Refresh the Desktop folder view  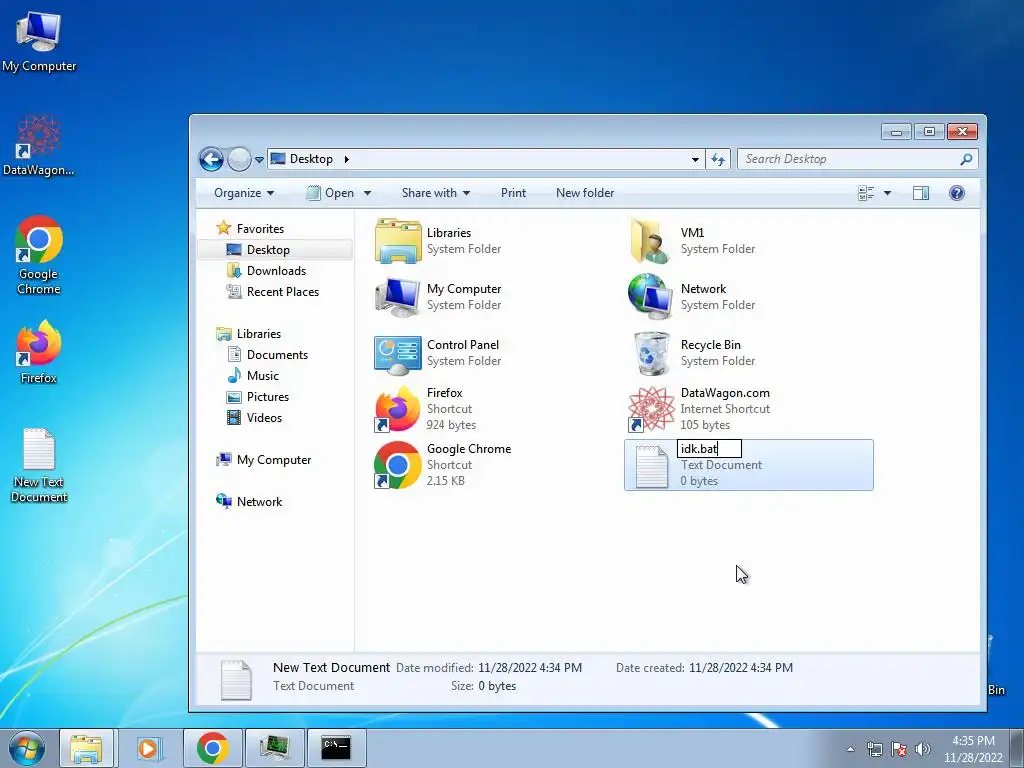tap(718, 159)
